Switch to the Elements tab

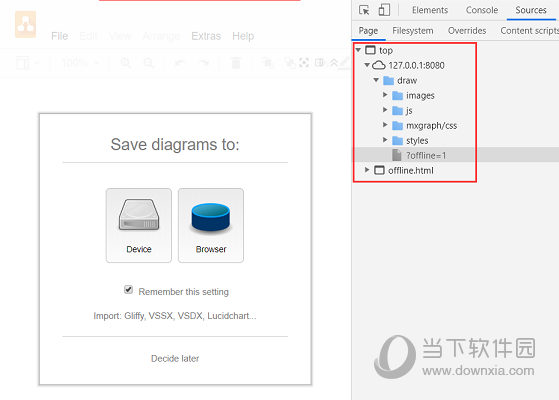tap(430, 10)
